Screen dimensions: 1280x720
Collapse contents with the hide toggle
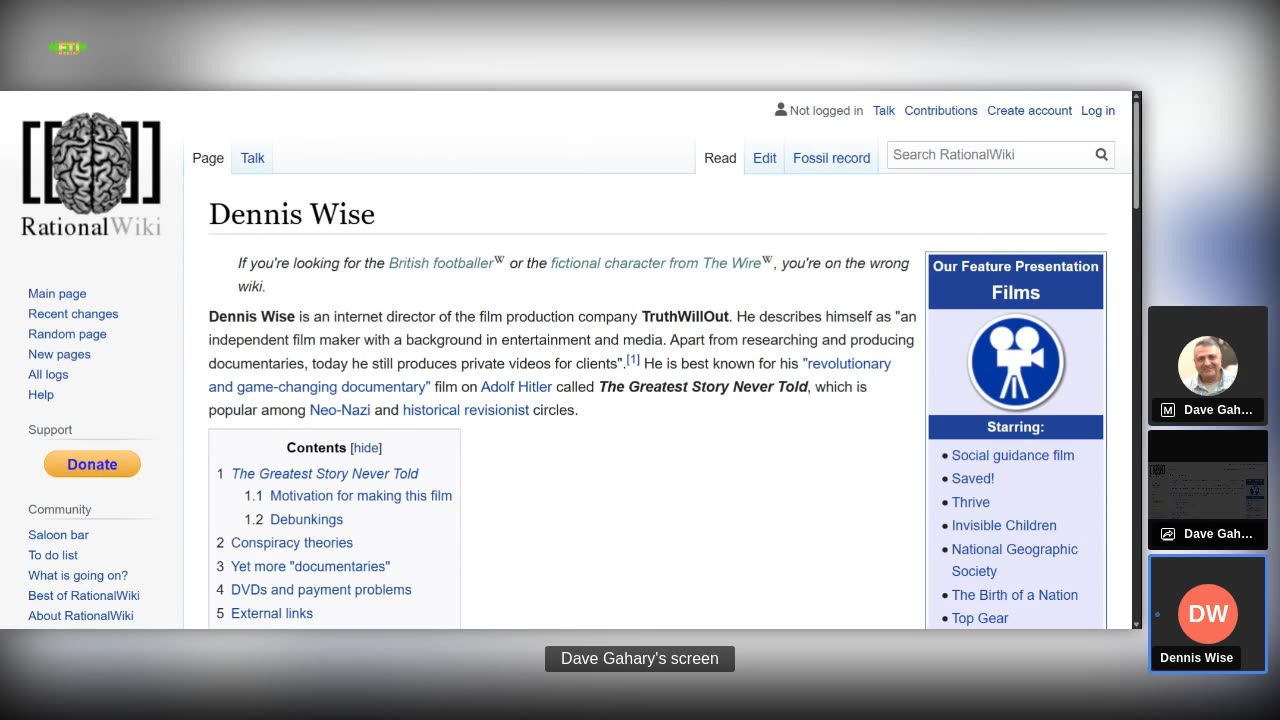[366, 448]
